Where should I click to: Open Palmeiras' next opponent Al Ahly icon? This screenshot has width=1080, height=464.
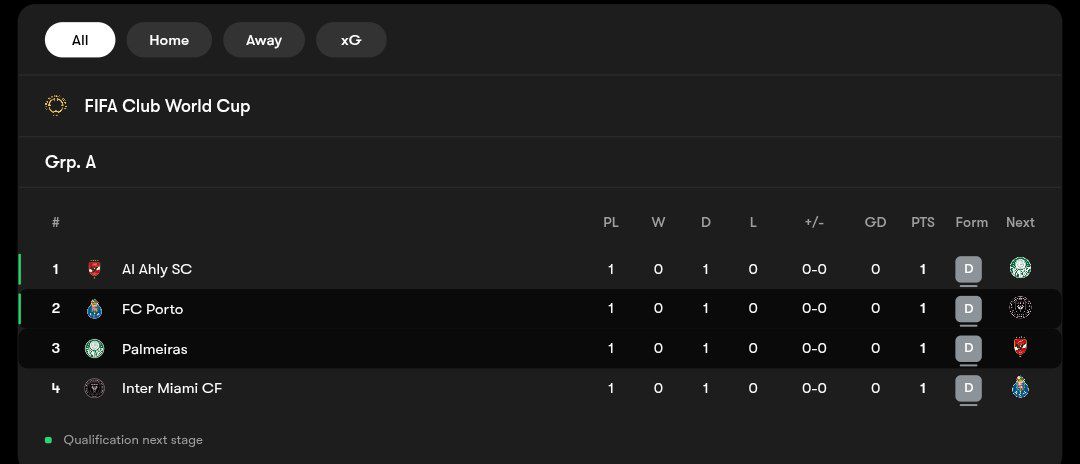1020,348
